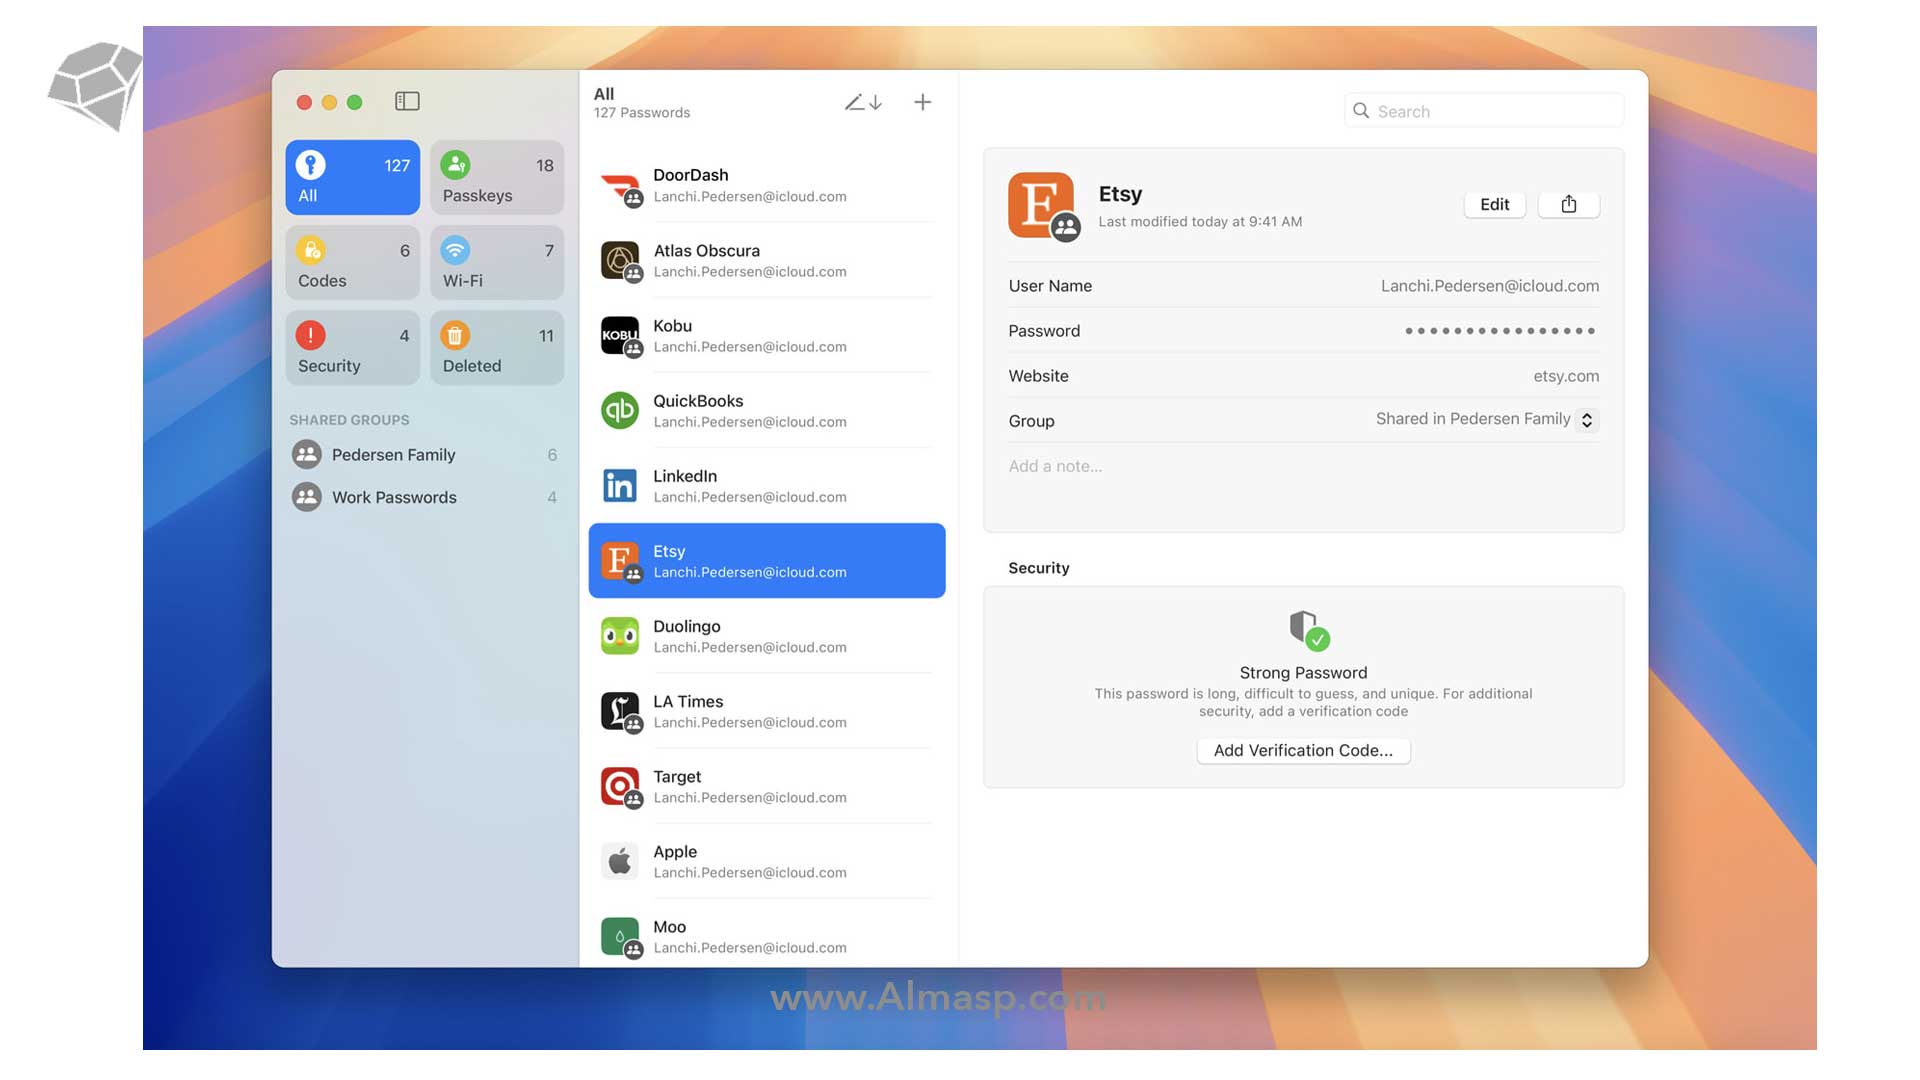
Task: Open the Passkeys category
Action: 497,177
